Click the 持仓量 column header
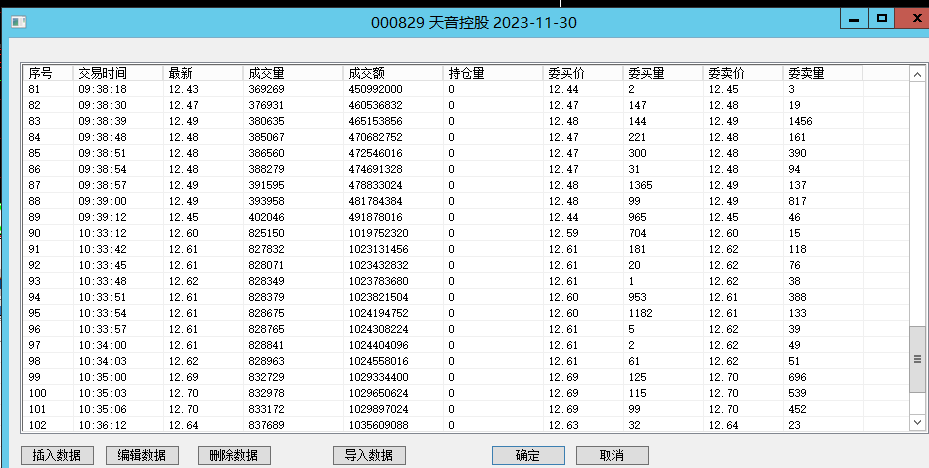The height and width of the screenshot is (468, 929). 493,73
